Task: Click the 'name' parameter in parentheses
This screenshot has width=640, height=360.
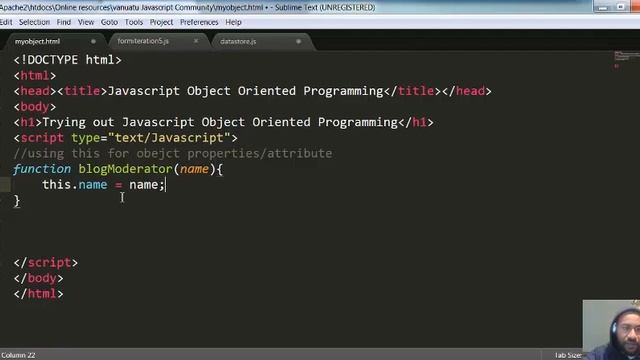Action: [x=194, y=169]
